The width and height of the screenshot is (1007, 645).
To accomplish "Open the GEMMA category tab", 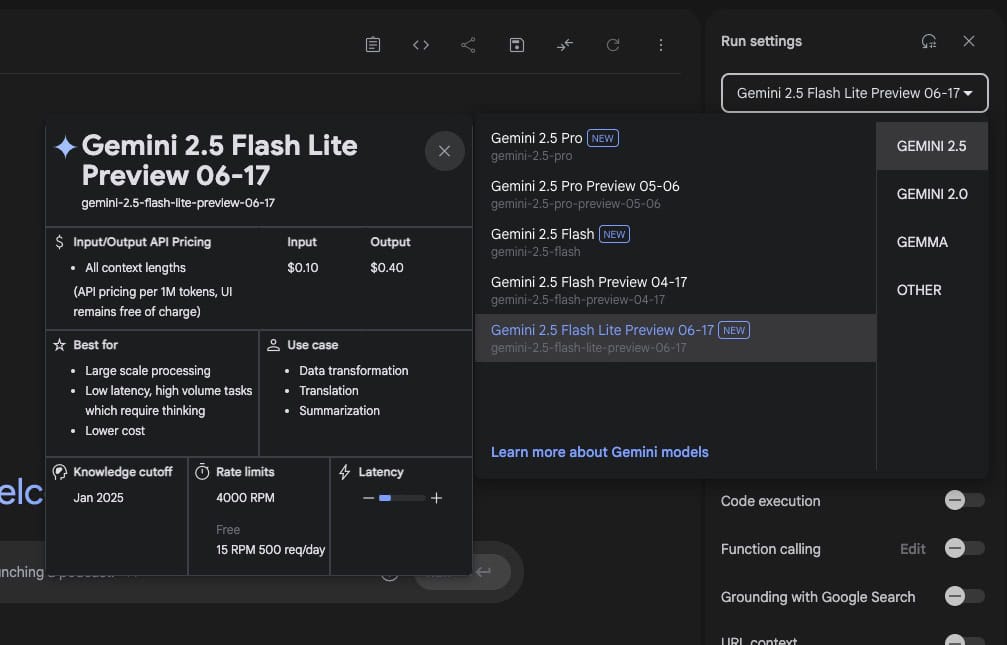I will click(x=931, y=242).
